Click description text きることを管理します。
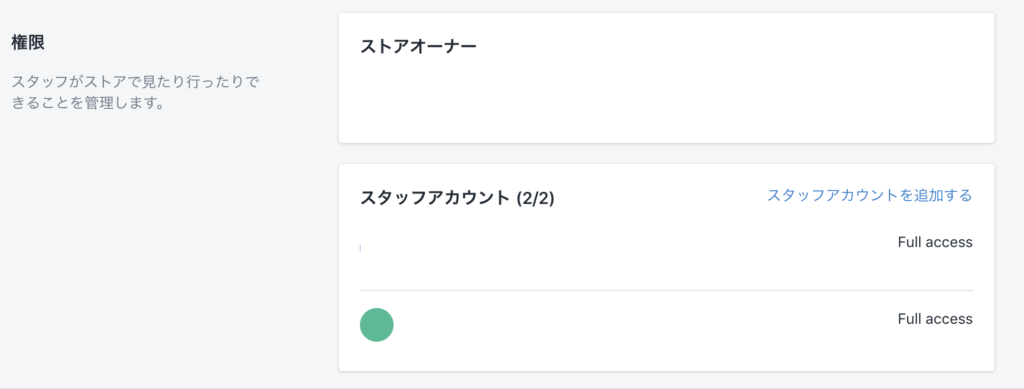The width and height of the screenshot is (1024, 389). (x=88, y=103)
